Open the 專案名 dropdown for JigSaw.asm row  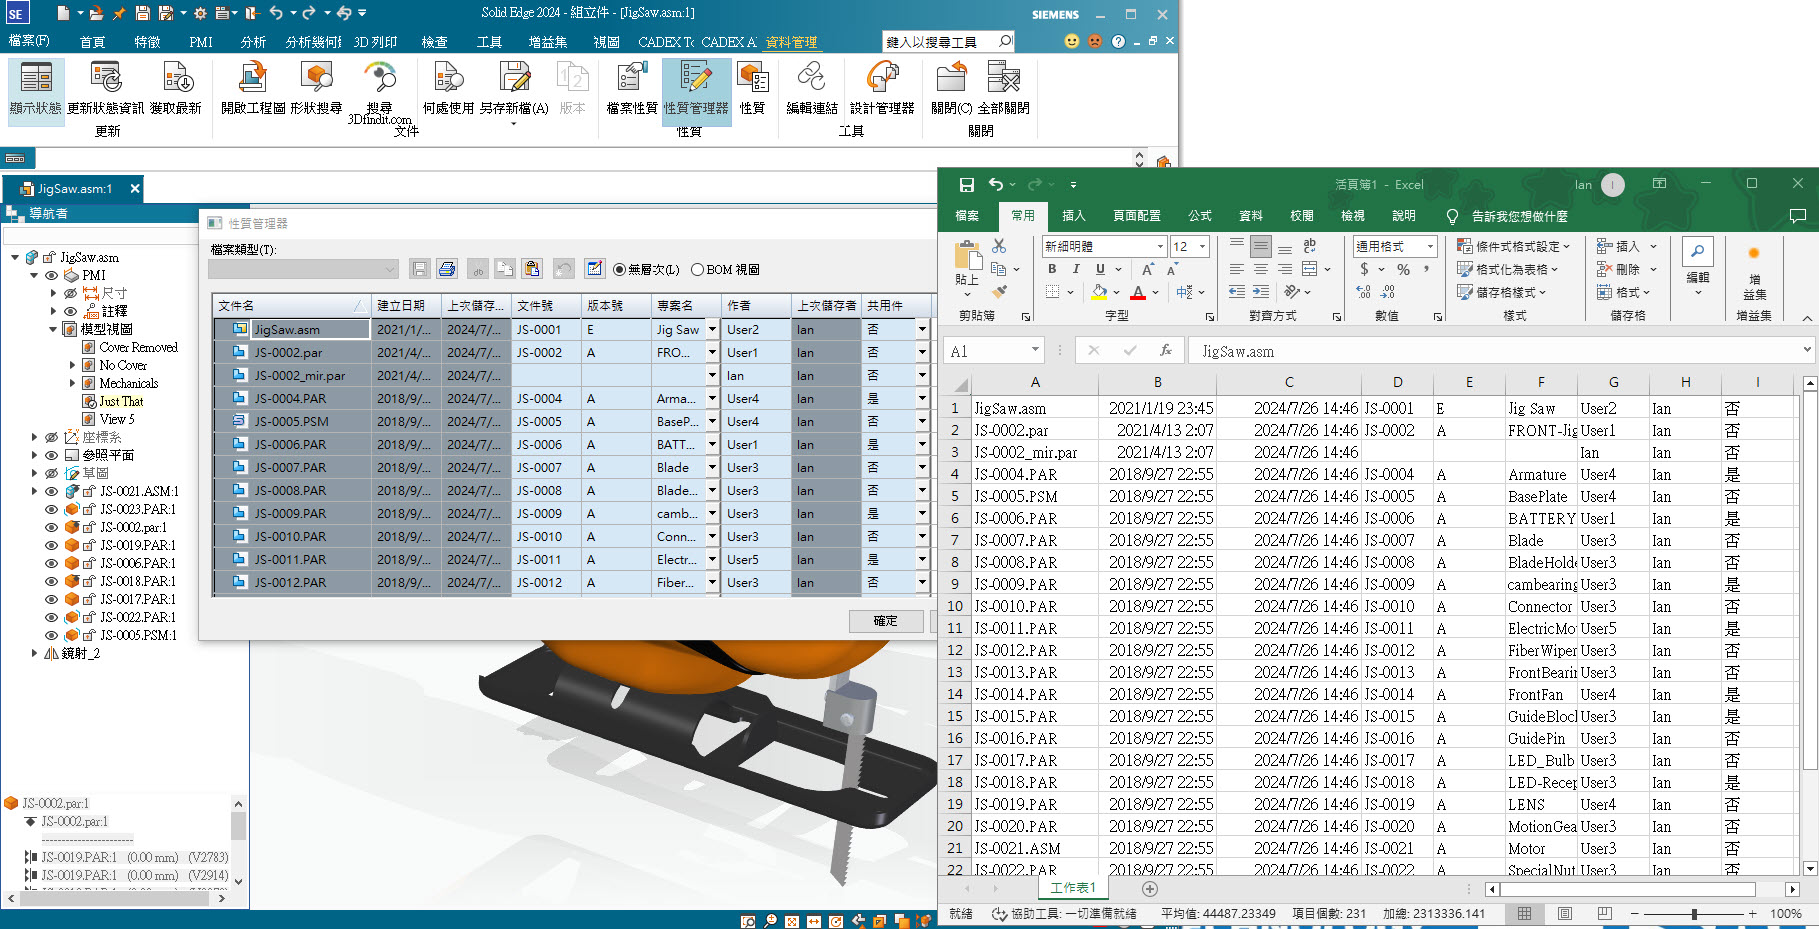[712, 329]
